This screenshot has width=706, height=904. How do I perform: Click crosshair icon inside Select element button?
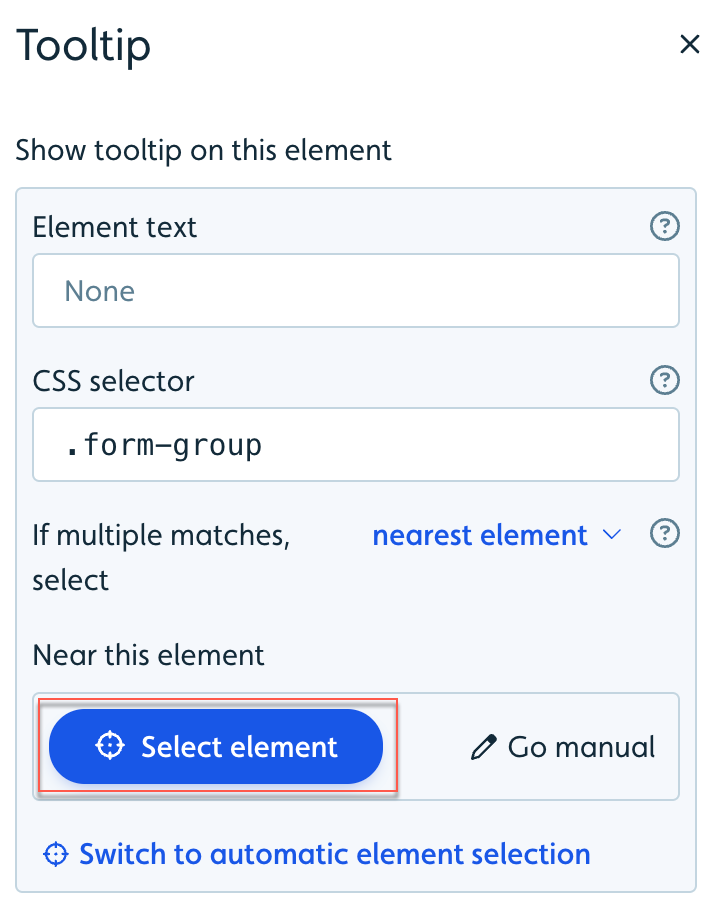point(110,745)
